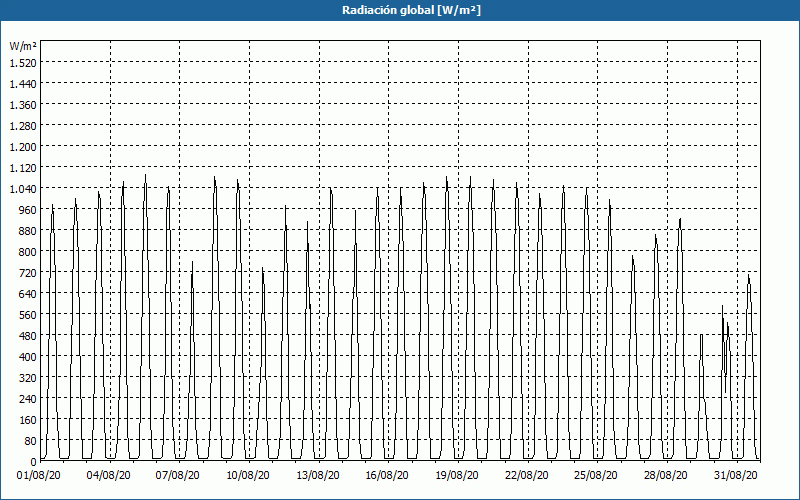
Task: Click the 01/08/20 date label
Action: (39, 475)
